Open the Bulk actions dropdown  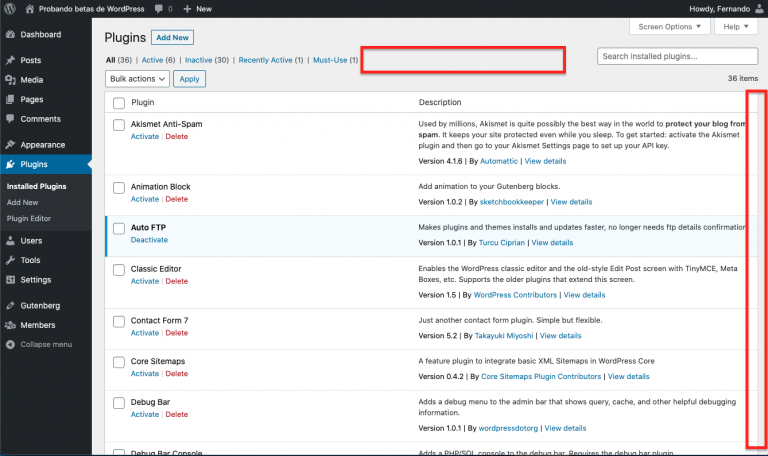[137, 79]
